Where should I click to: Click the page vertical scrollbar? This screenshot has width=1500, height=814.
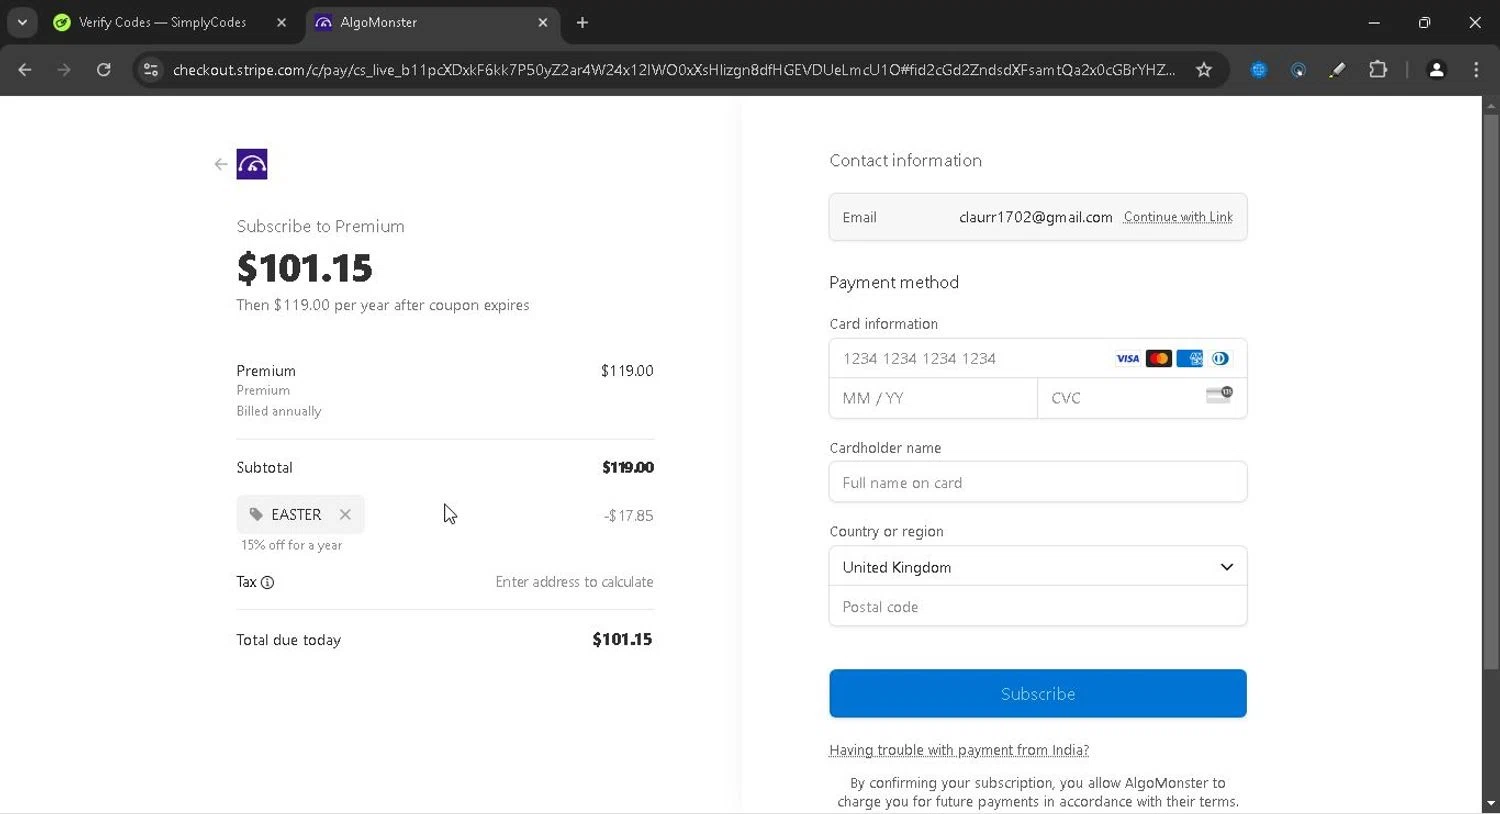pyautogui.click(x=1491, y=390)
